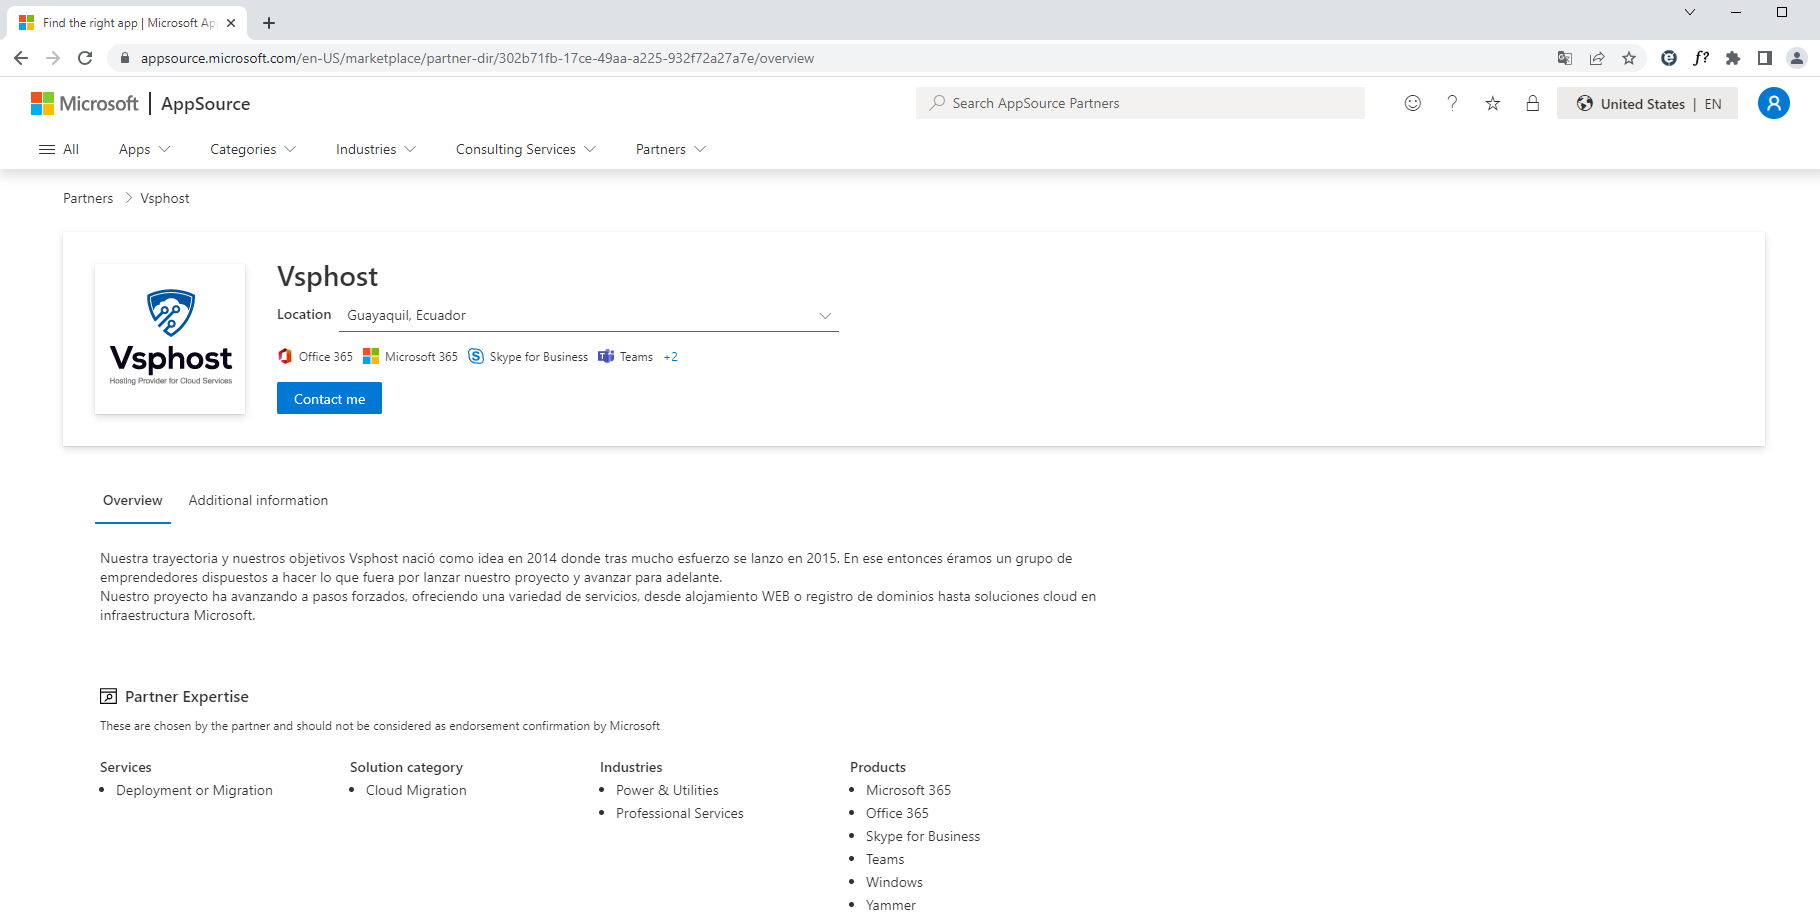Screen dimensions: 1820x923
Task: Click Windows in Products list
Action: point(894,882)
